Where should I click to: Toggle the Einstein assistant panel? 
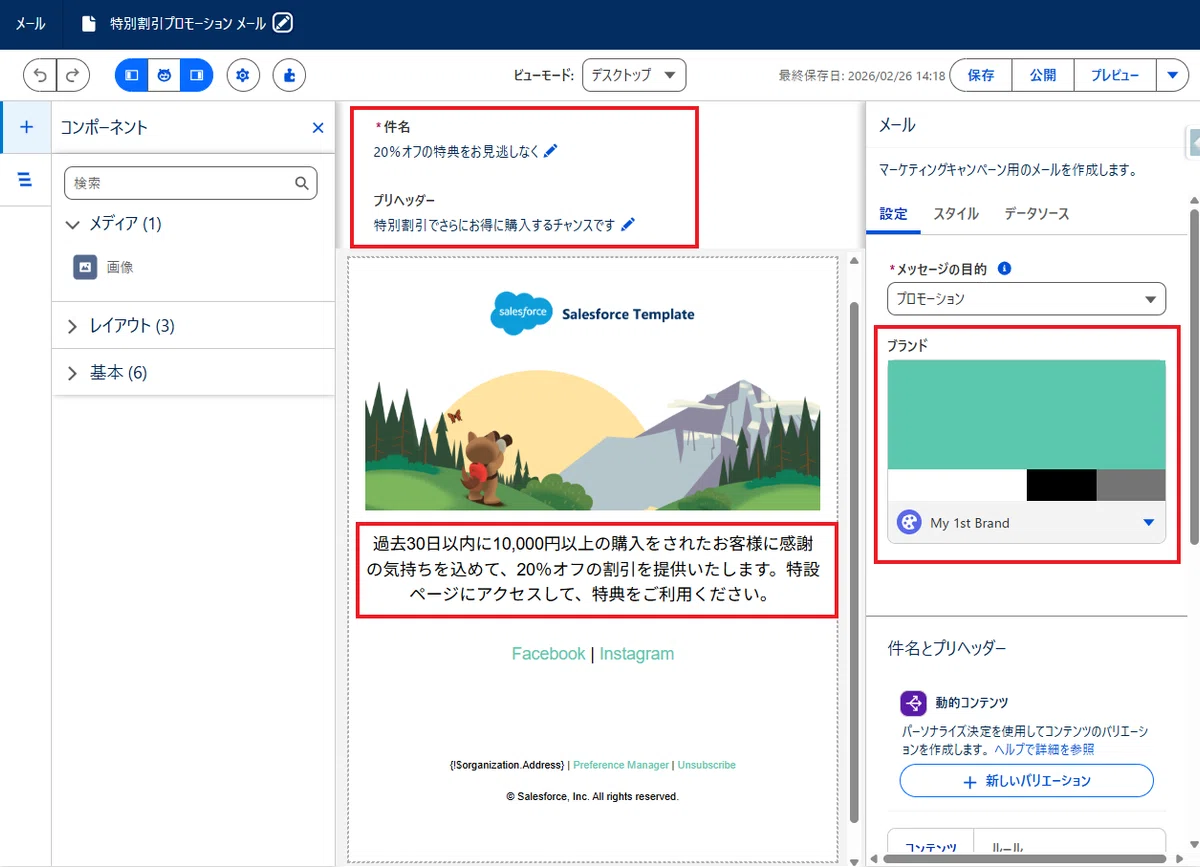[164, 75]
